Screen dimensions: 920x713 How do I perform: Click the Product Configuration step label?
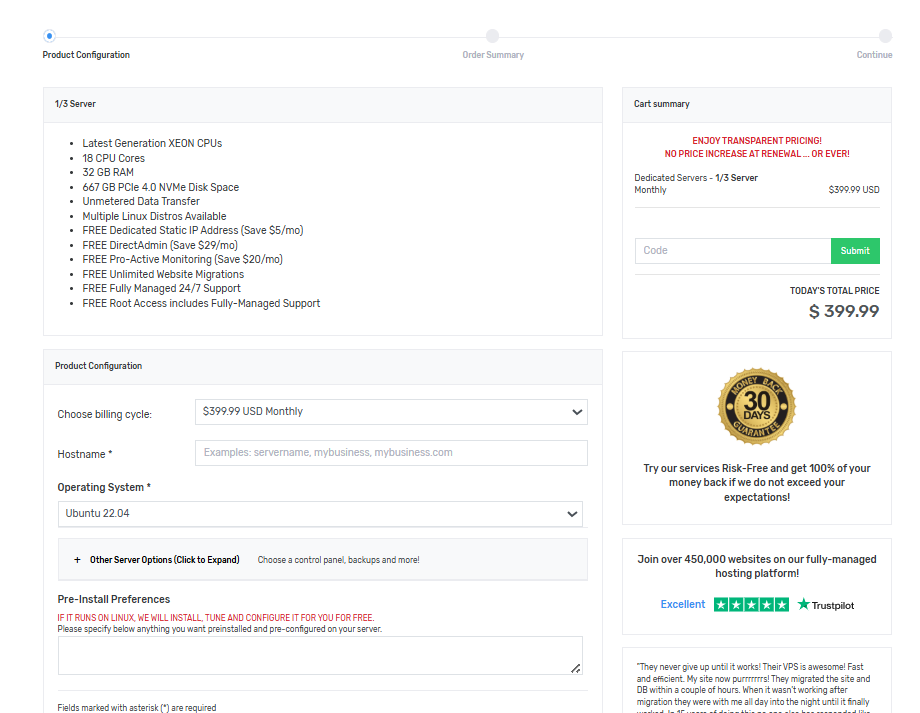(86, 55)
